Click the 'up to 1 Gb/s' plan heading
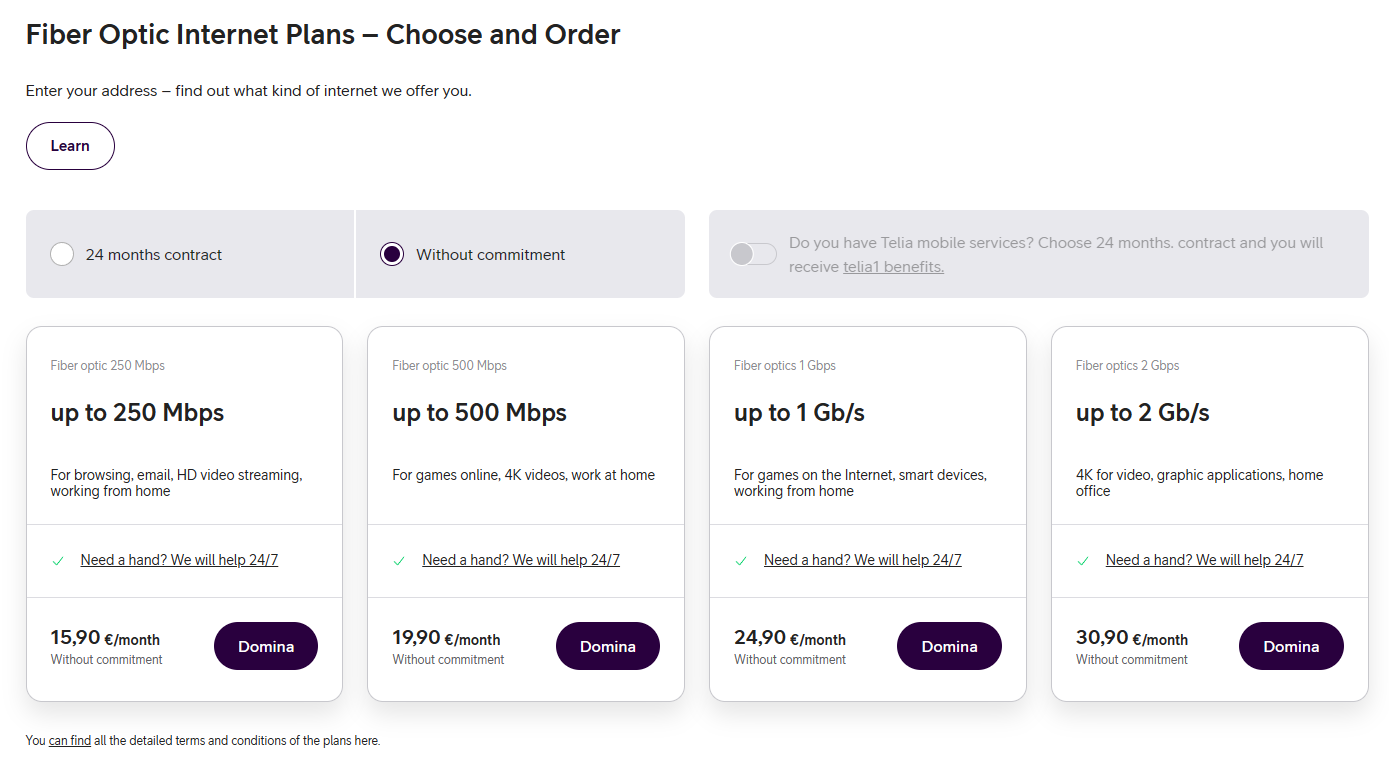Viewport: 1389px width, 757px height. point(799,412)
